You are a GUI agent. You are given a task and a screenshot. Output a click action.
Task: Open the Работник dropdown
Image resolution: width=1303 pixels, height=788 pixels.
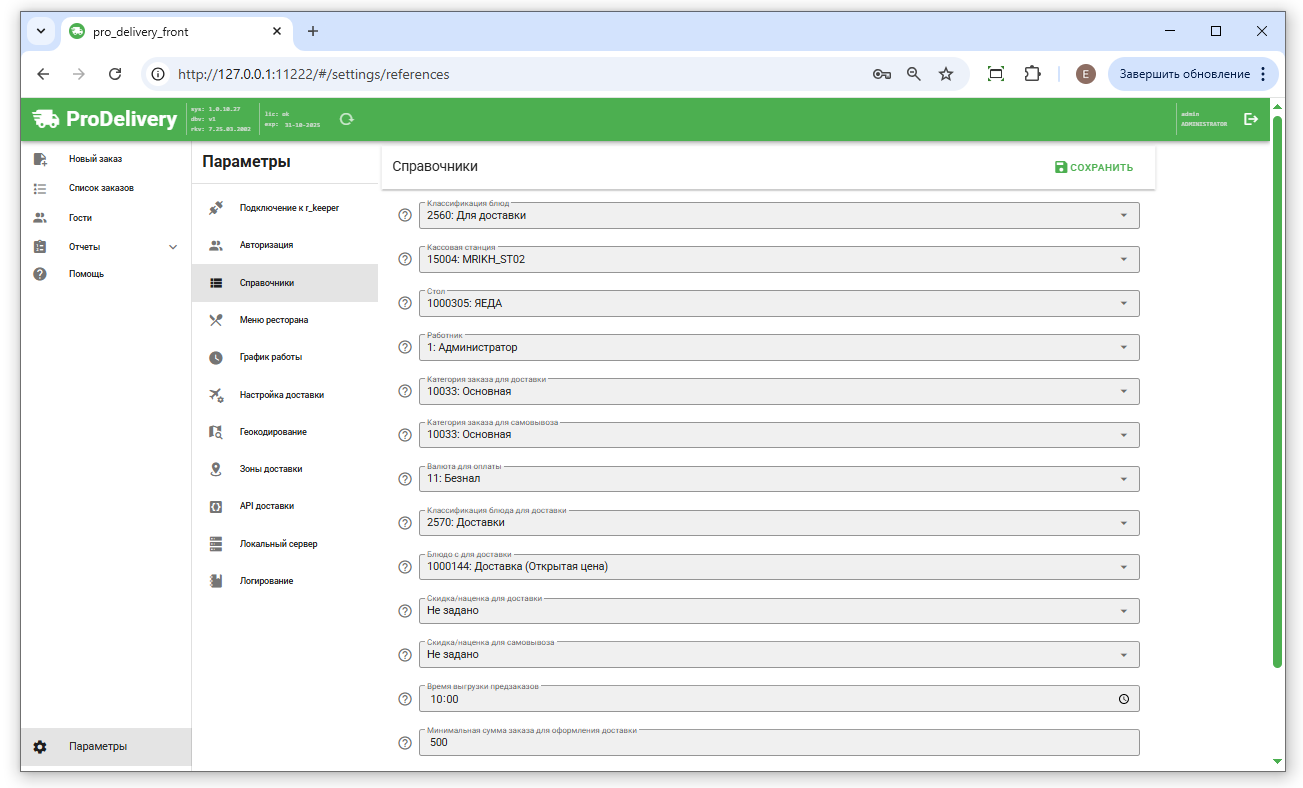click(x=778, y=348)
